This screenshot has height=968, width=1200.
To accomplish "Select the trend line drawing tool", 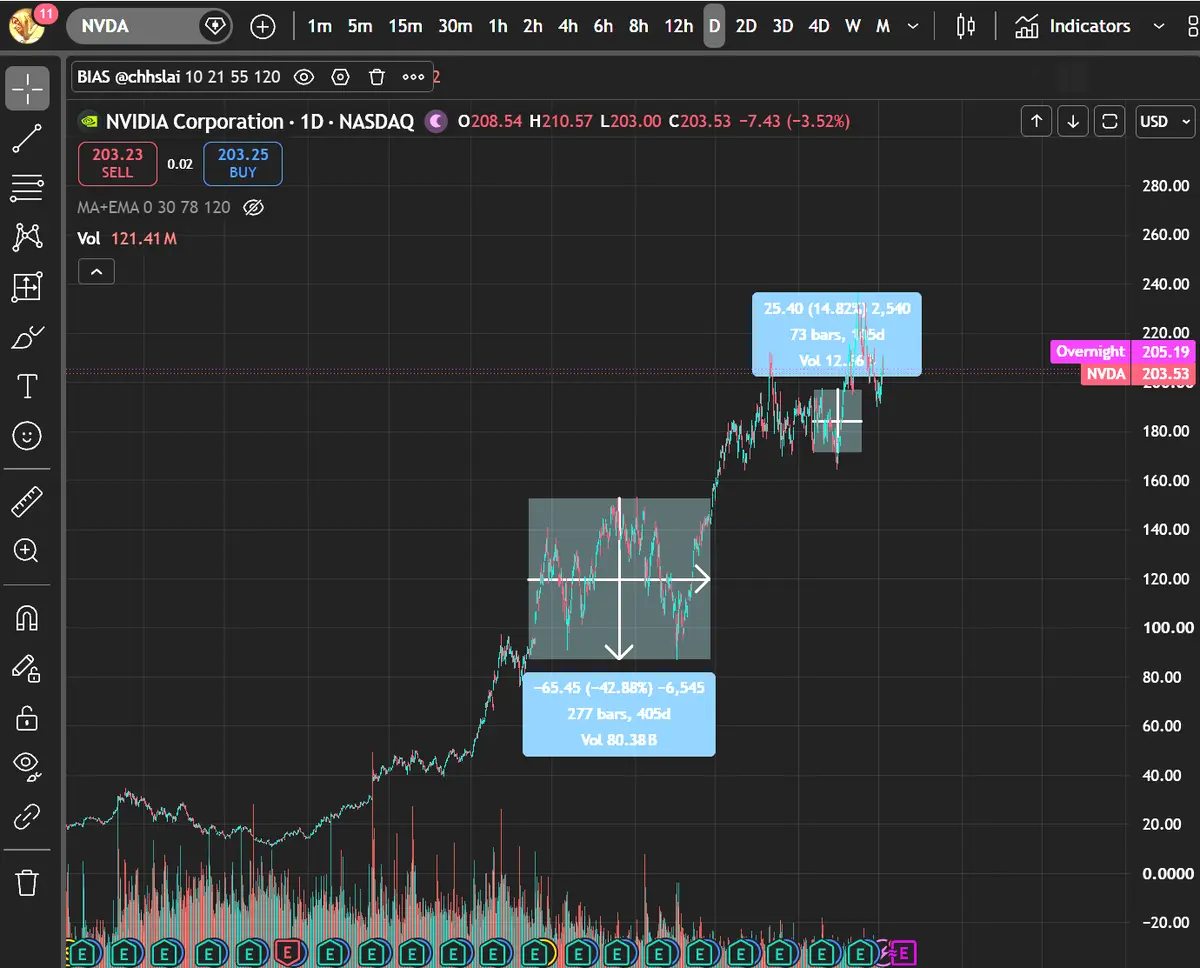I will click(27, 139).
